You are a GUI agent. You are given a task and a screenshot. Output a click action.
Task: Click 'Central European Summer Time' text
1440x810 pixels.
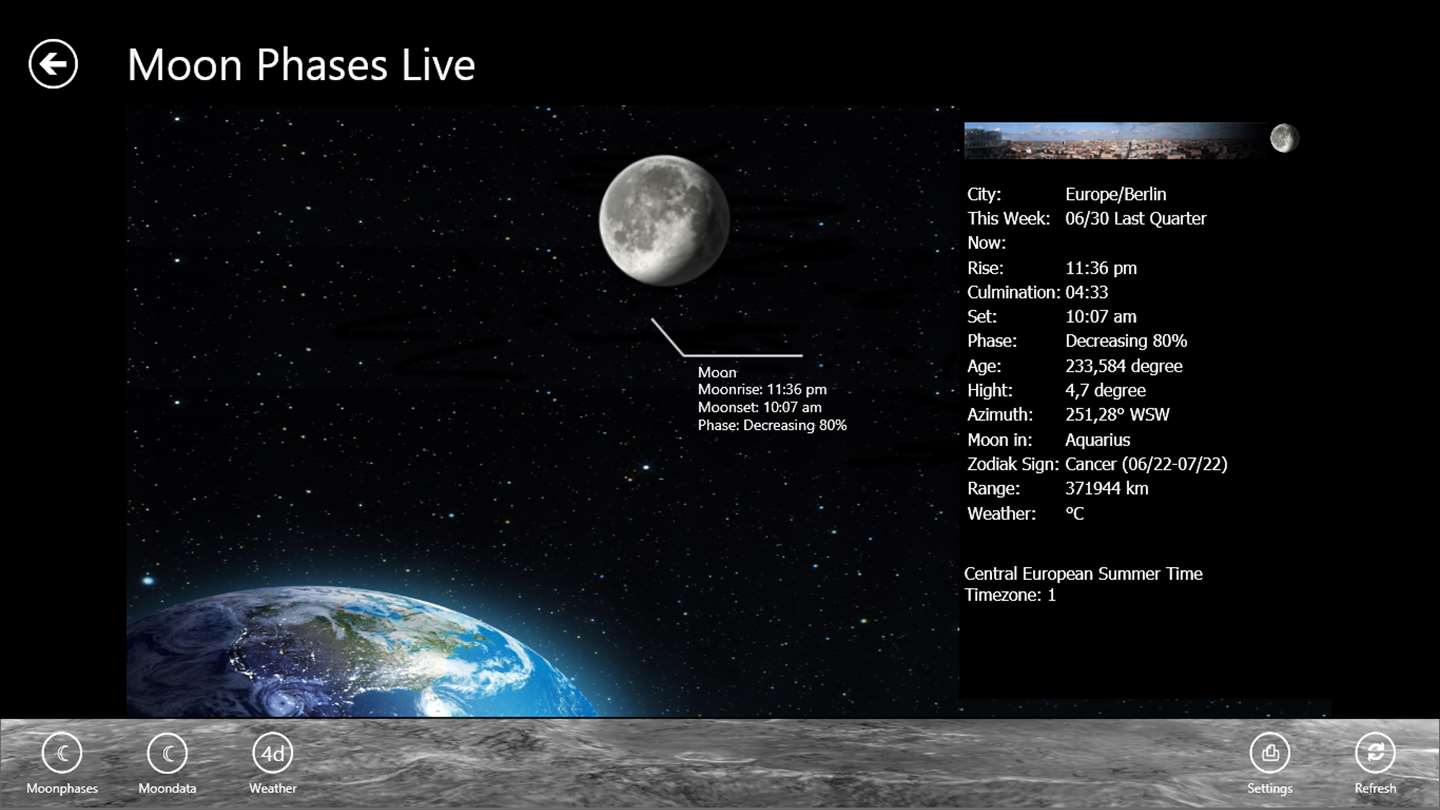(x=1083, y=574)
